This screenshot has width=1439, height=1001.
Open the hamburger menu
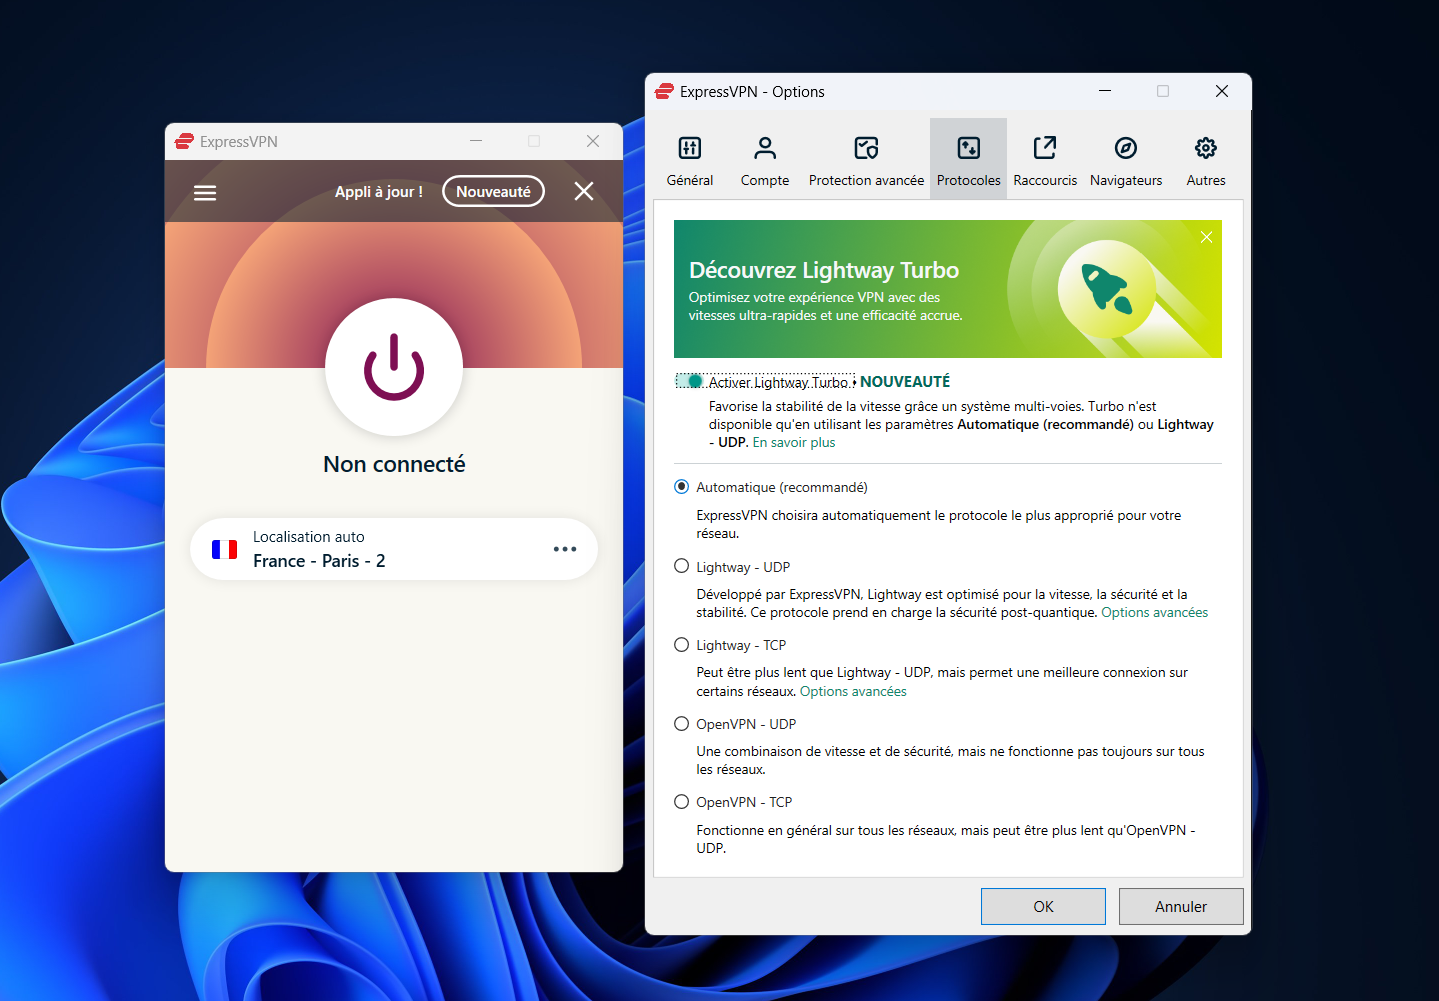point(204,192)
